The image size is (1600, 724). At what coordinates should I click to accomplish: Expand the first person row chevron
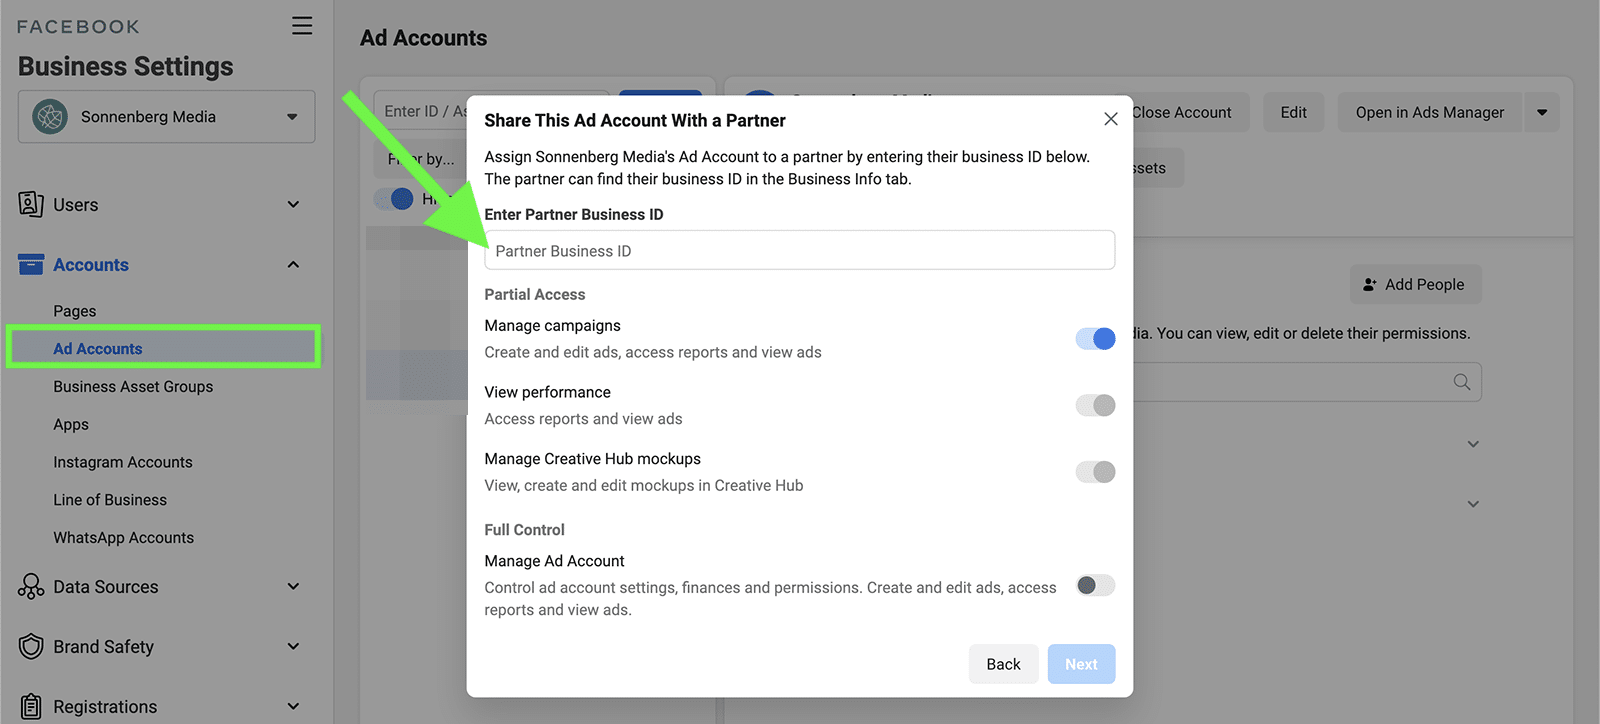(1473, 444)
